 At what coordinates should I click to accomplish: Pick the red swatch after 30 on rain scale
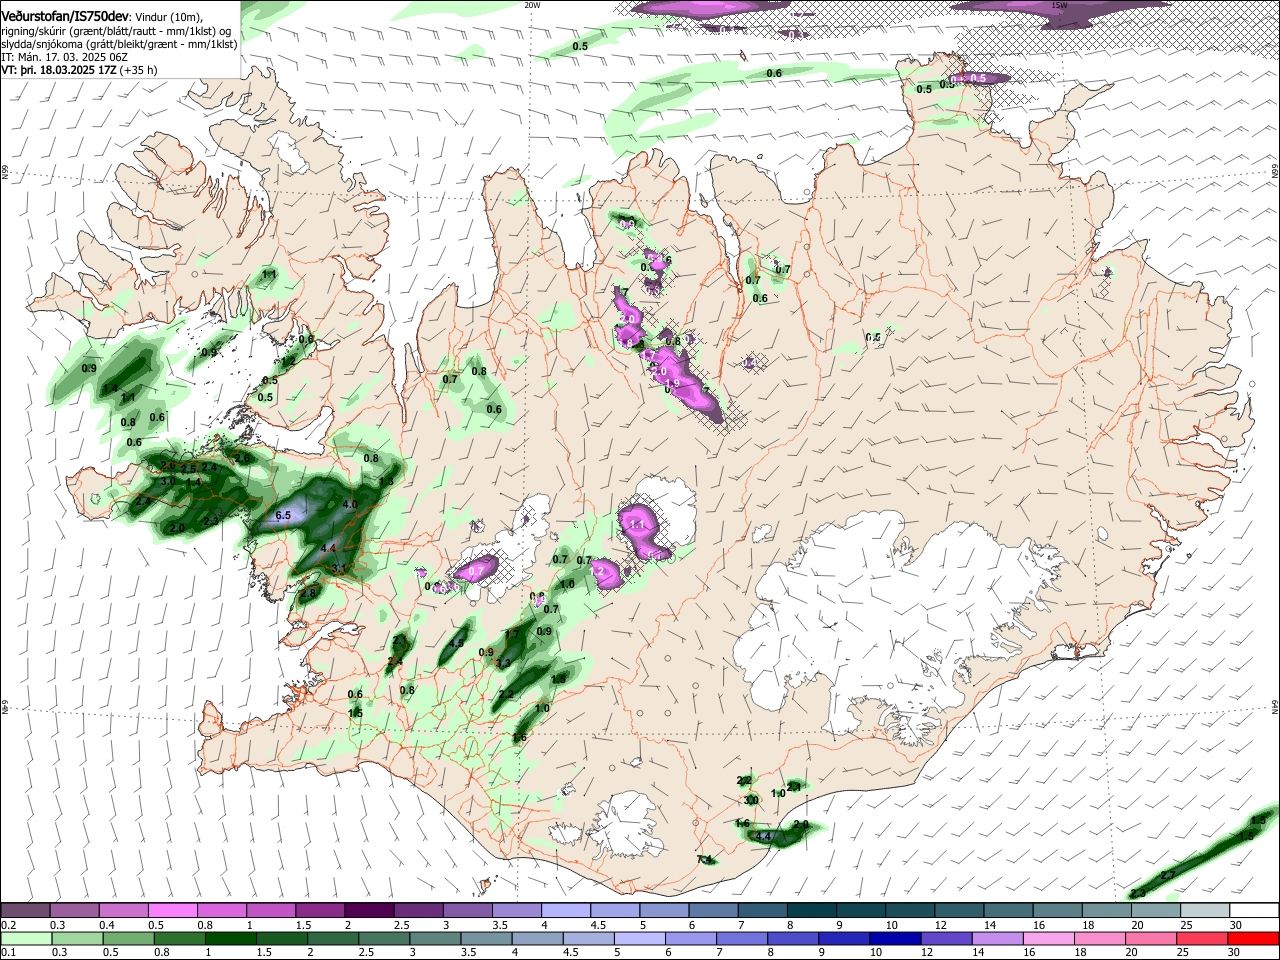[x=1254, y=938]
